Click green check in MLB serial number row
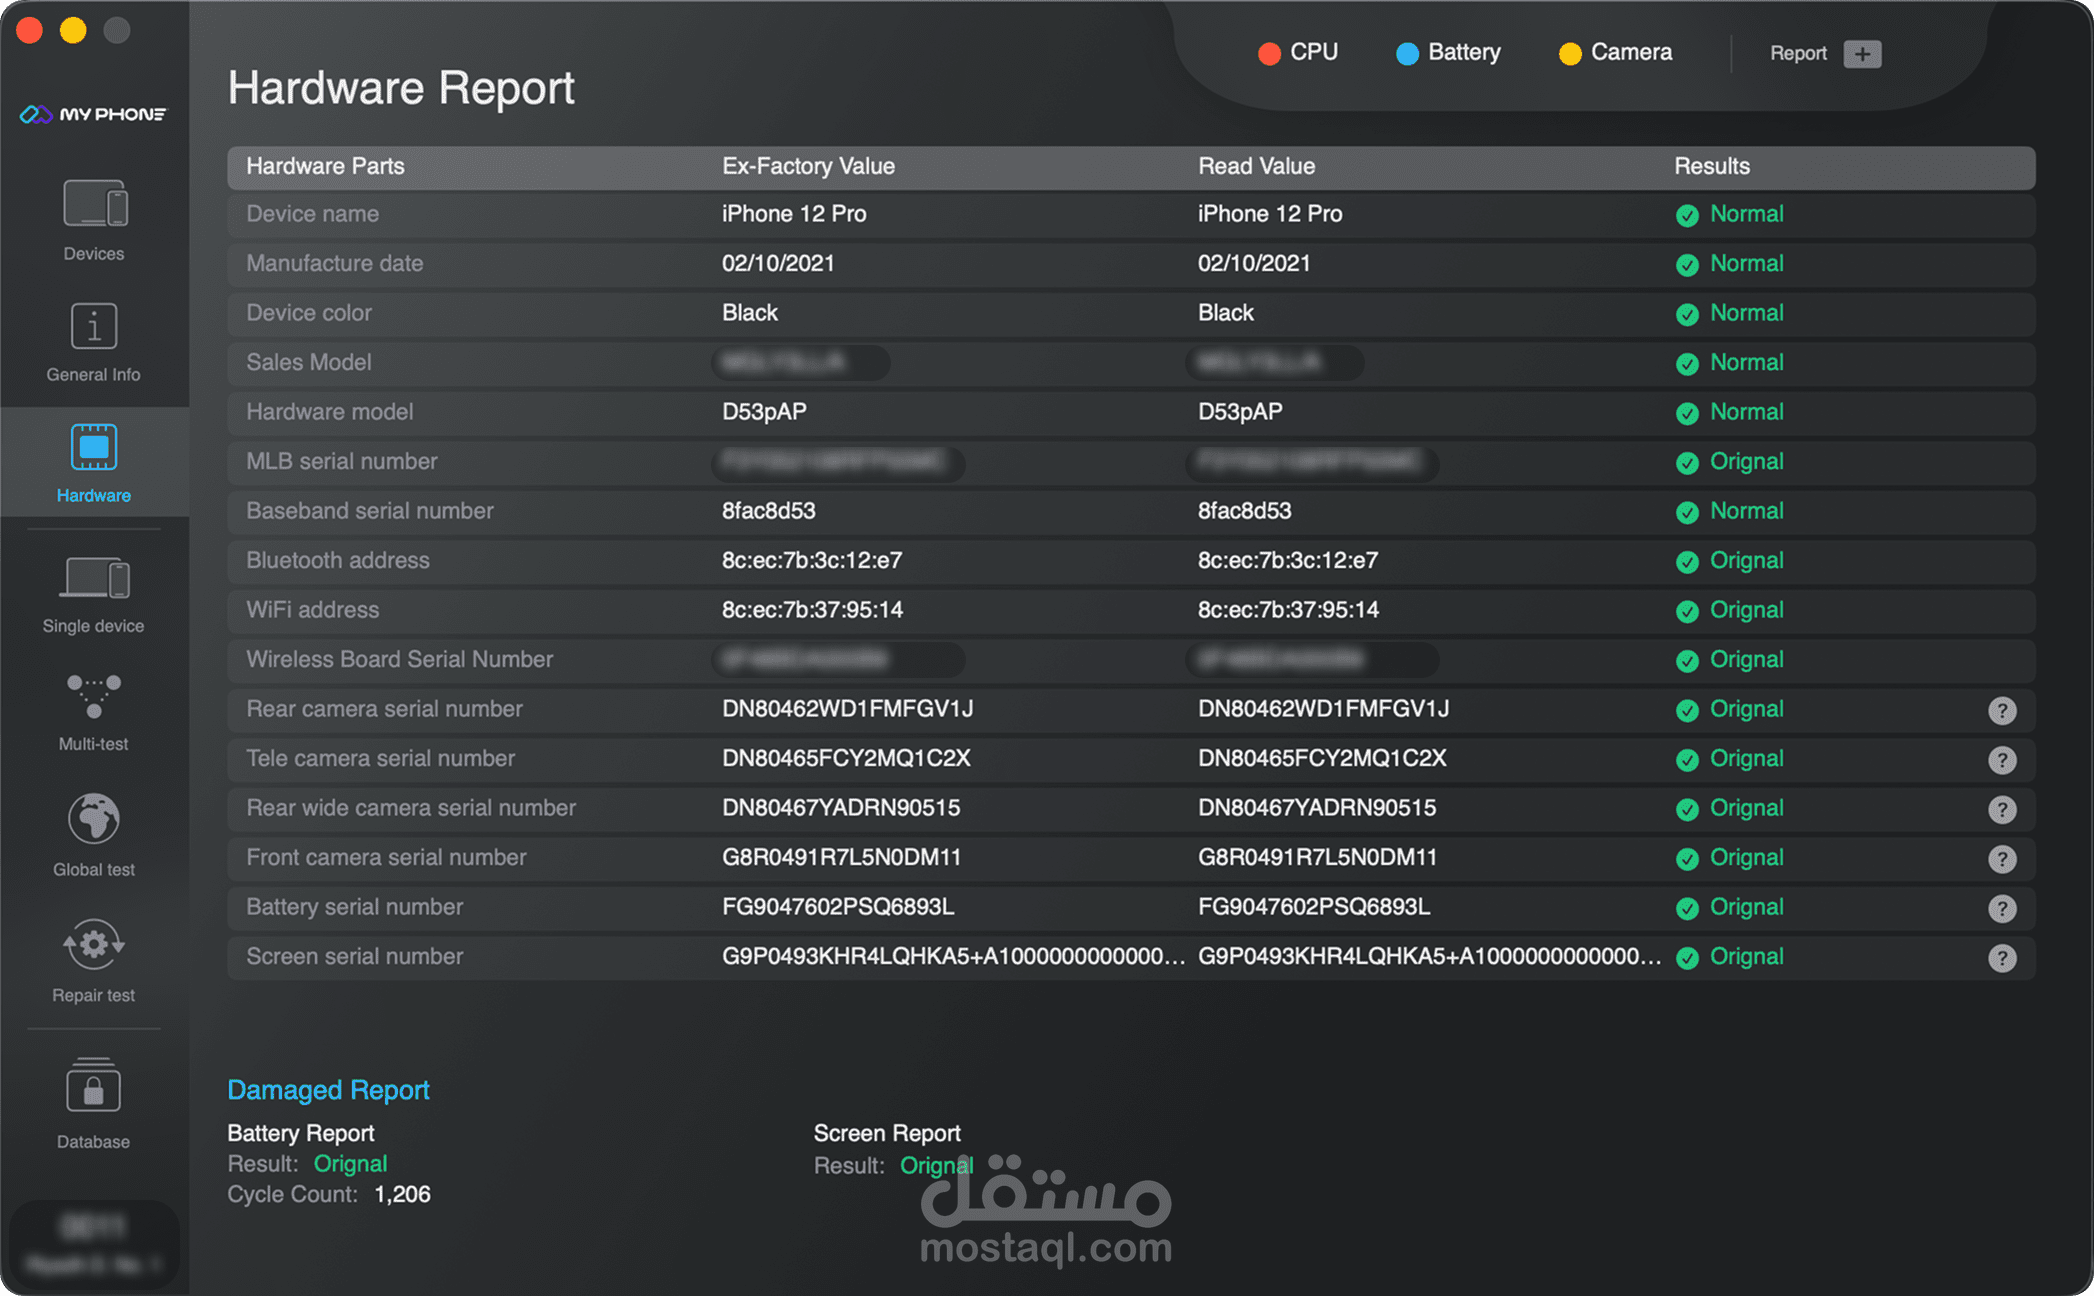This screenshot has height=1296, width=2094. coord(1687,463)
